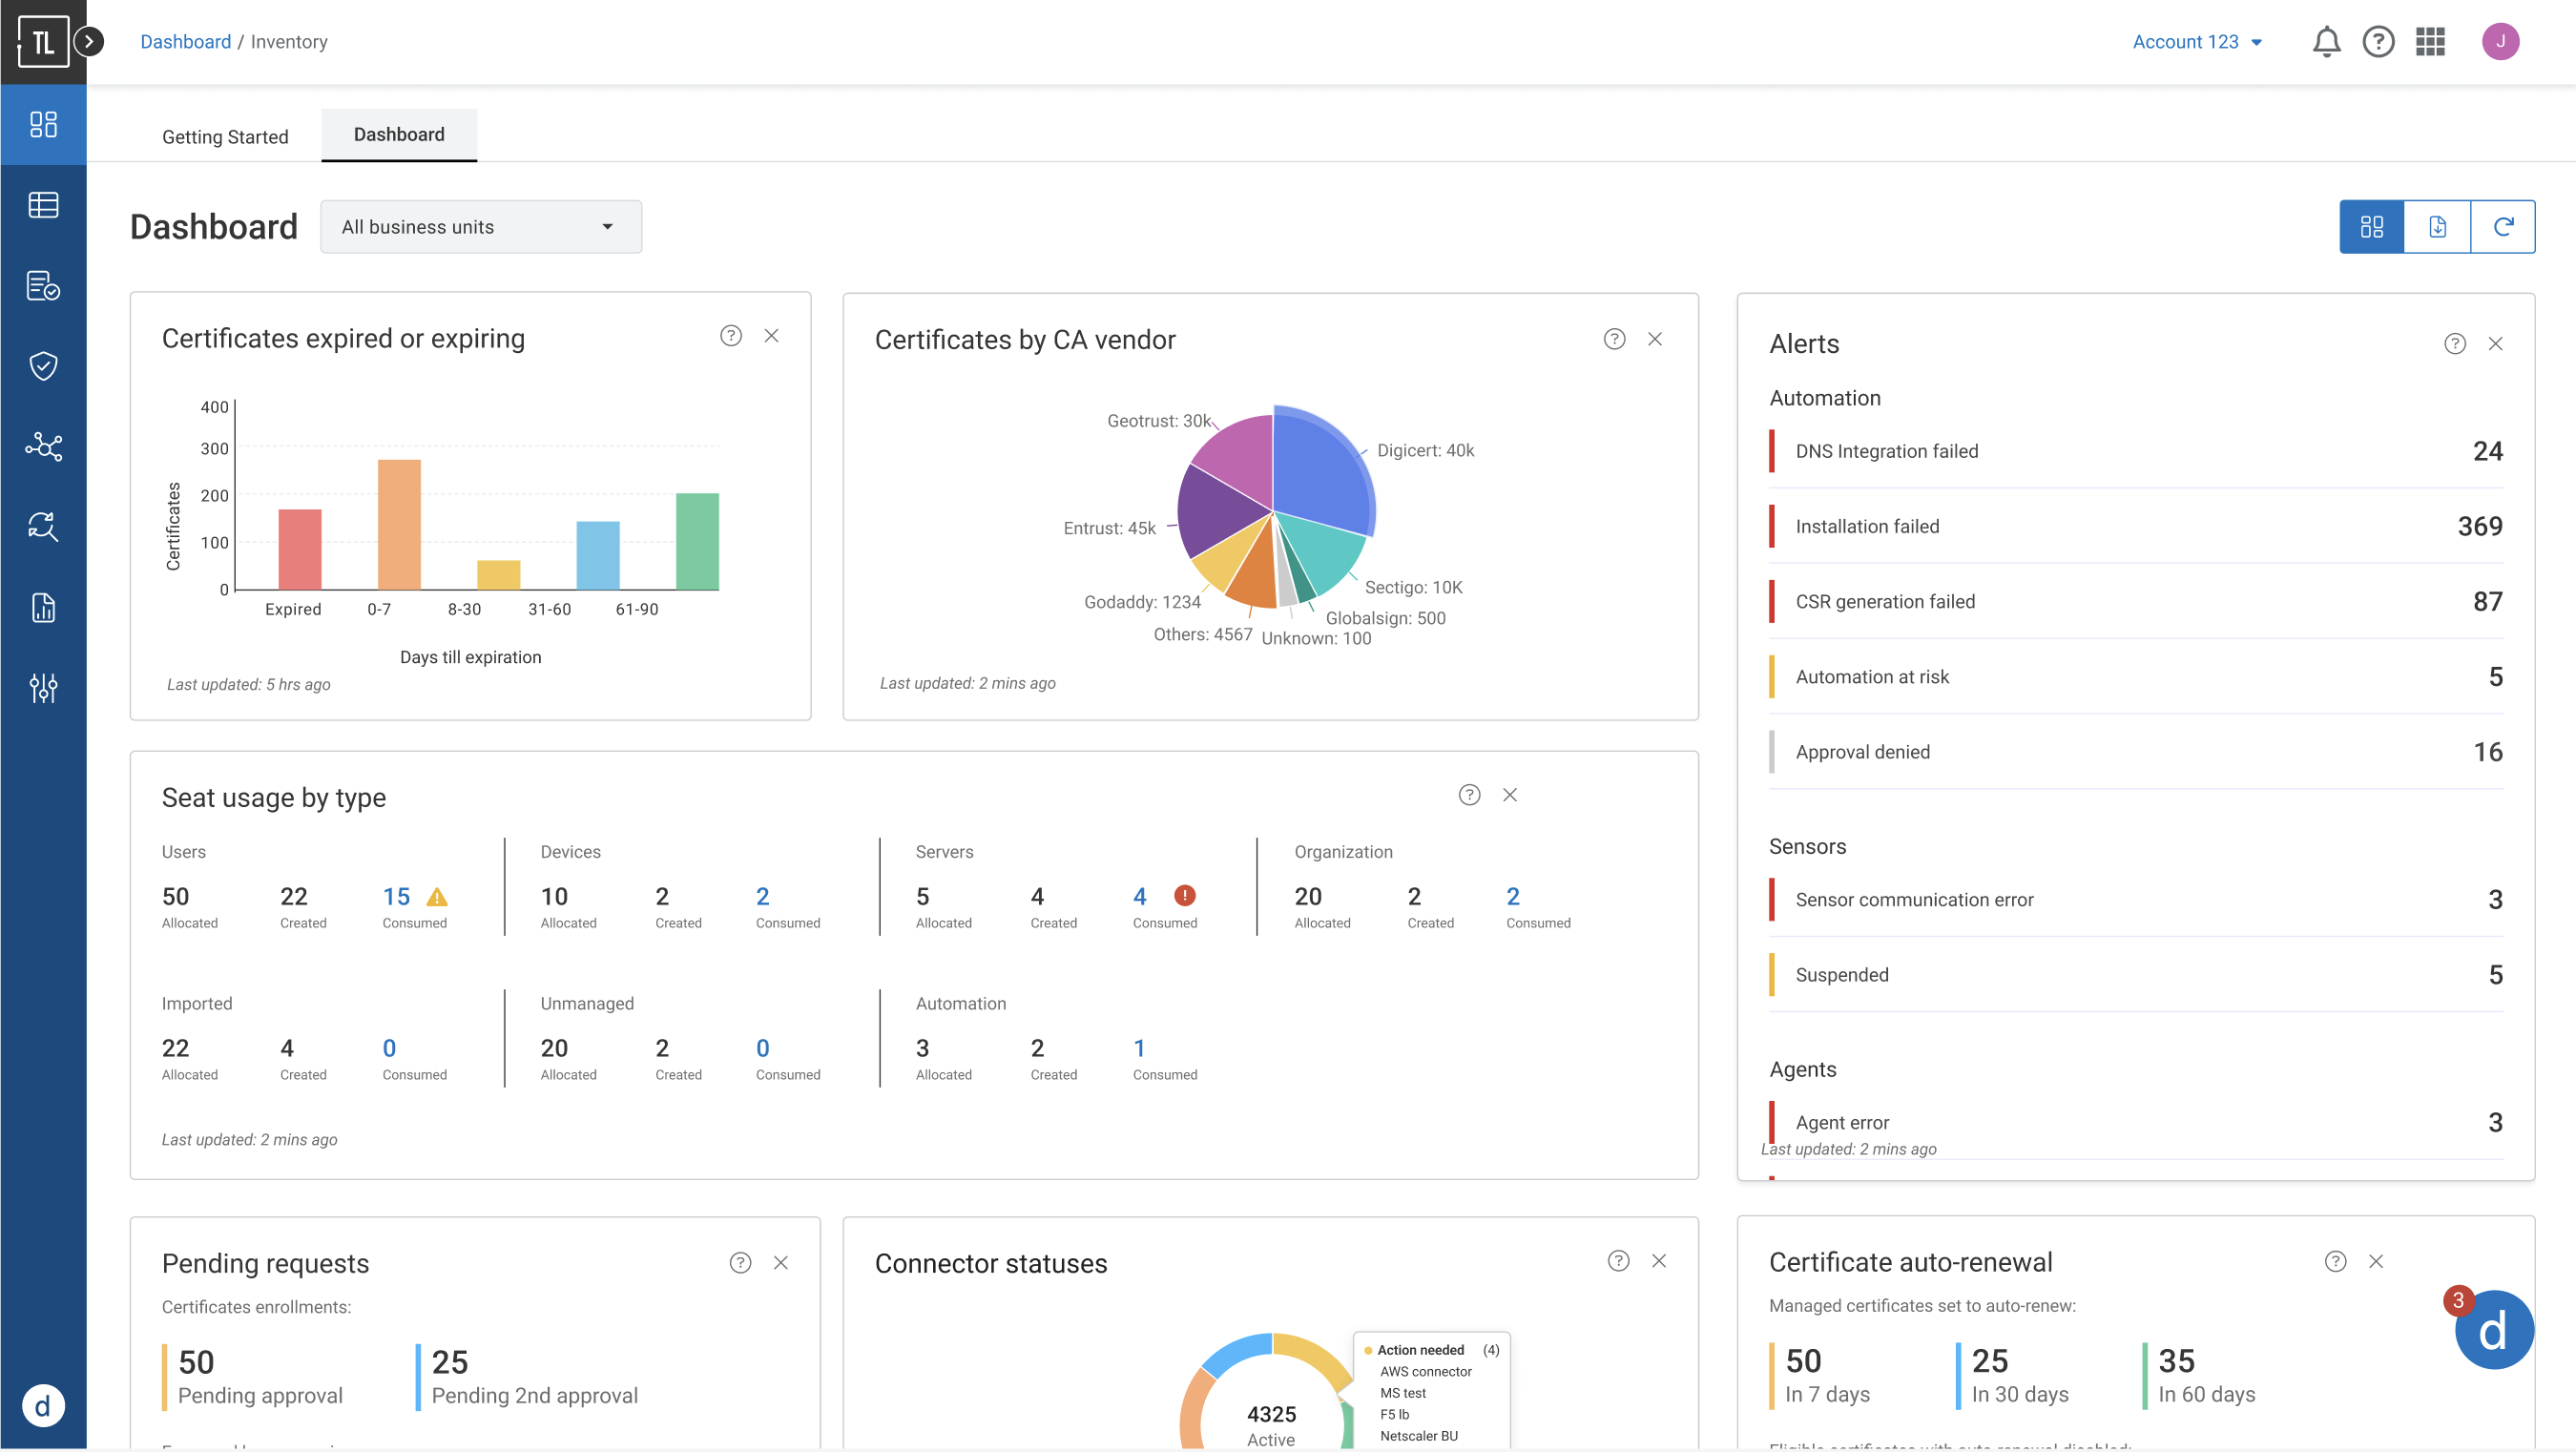Follow the Dashboard breadcrumb link
The height and width of the screenshot is (1452, 2576).
click(x=185, y=42)
